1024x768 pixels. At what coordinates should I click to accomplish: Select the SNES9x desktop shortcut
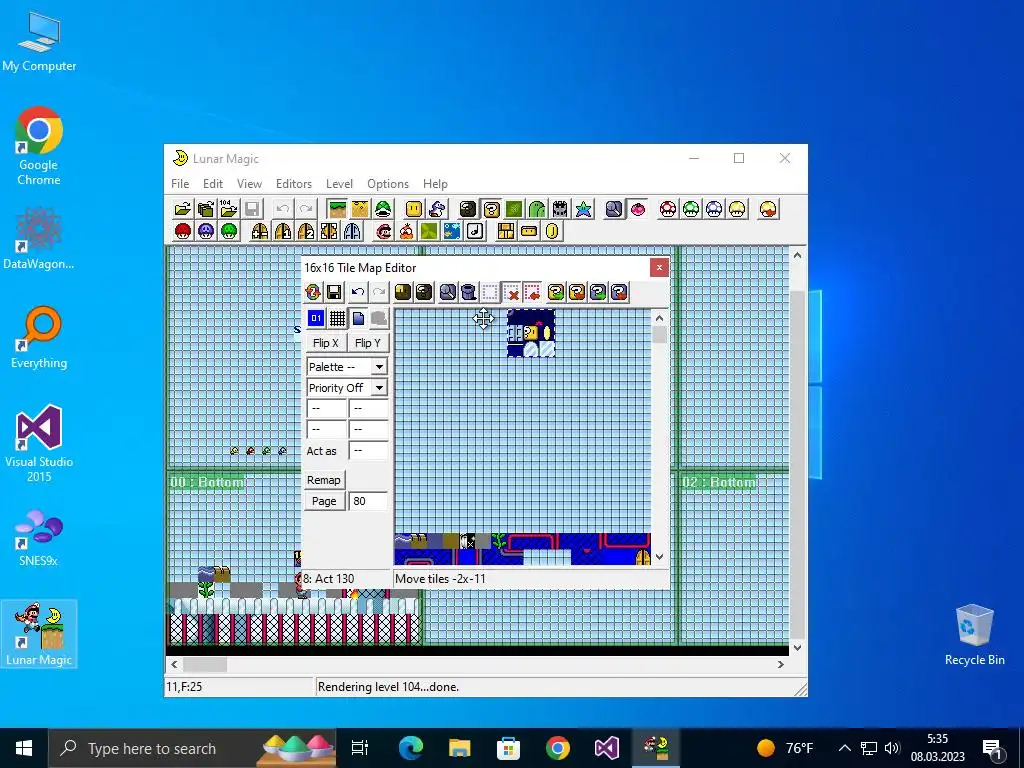39,537
